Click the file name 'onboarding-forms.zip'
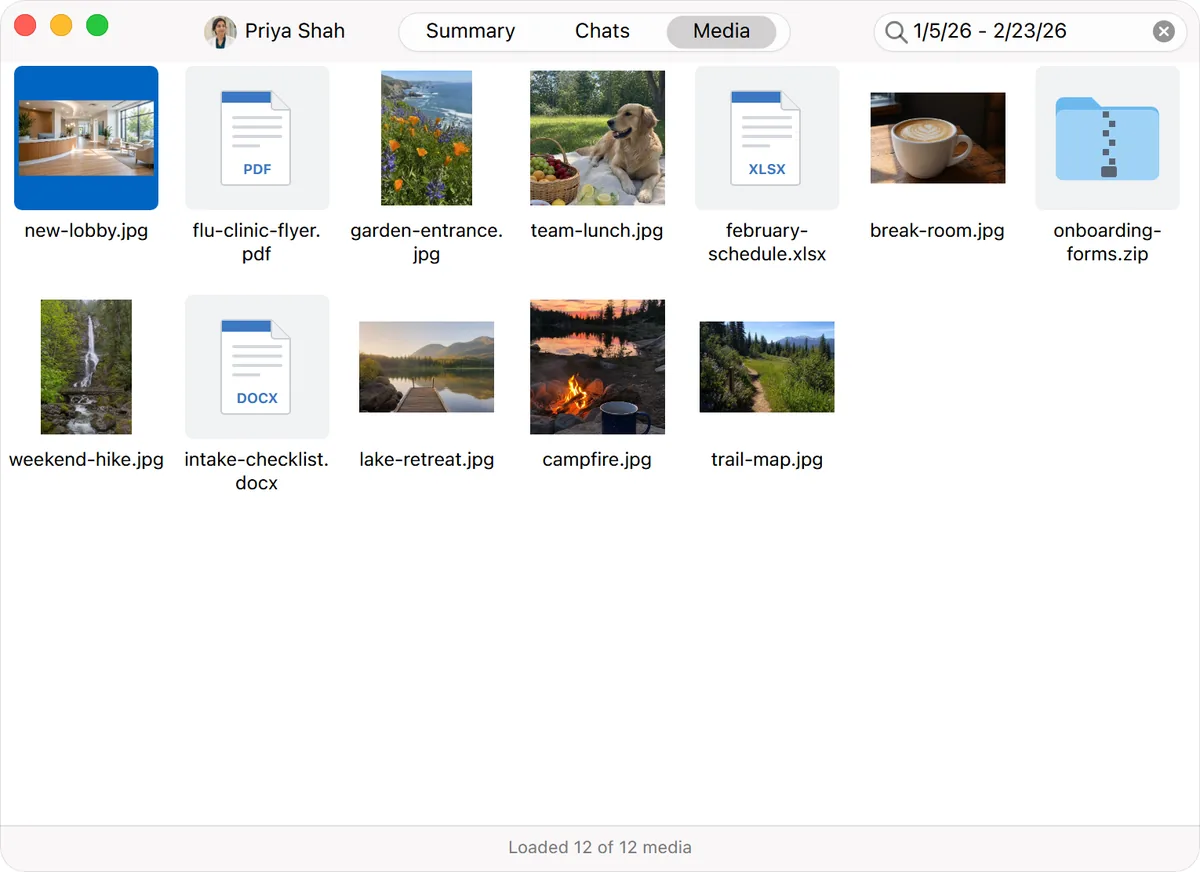This screenshot has height=872, width=1200. [x=1107, y=242]
